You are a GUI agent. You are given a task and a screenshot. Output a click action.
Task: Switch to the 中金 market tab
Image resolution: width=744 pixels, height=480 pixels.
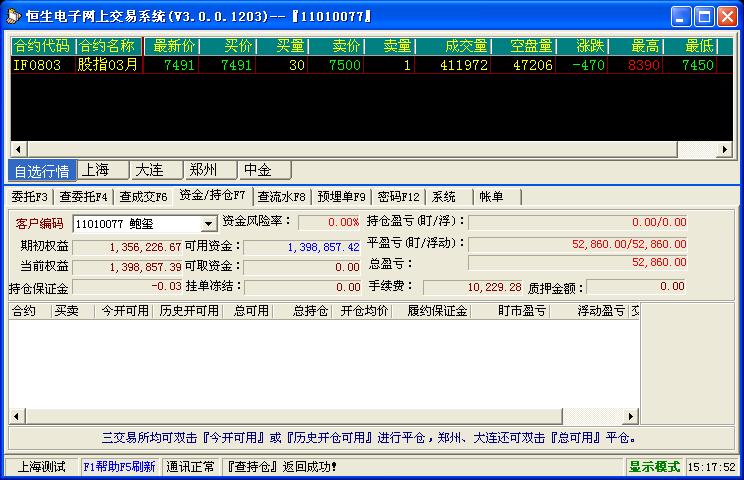tap(265, 170)
